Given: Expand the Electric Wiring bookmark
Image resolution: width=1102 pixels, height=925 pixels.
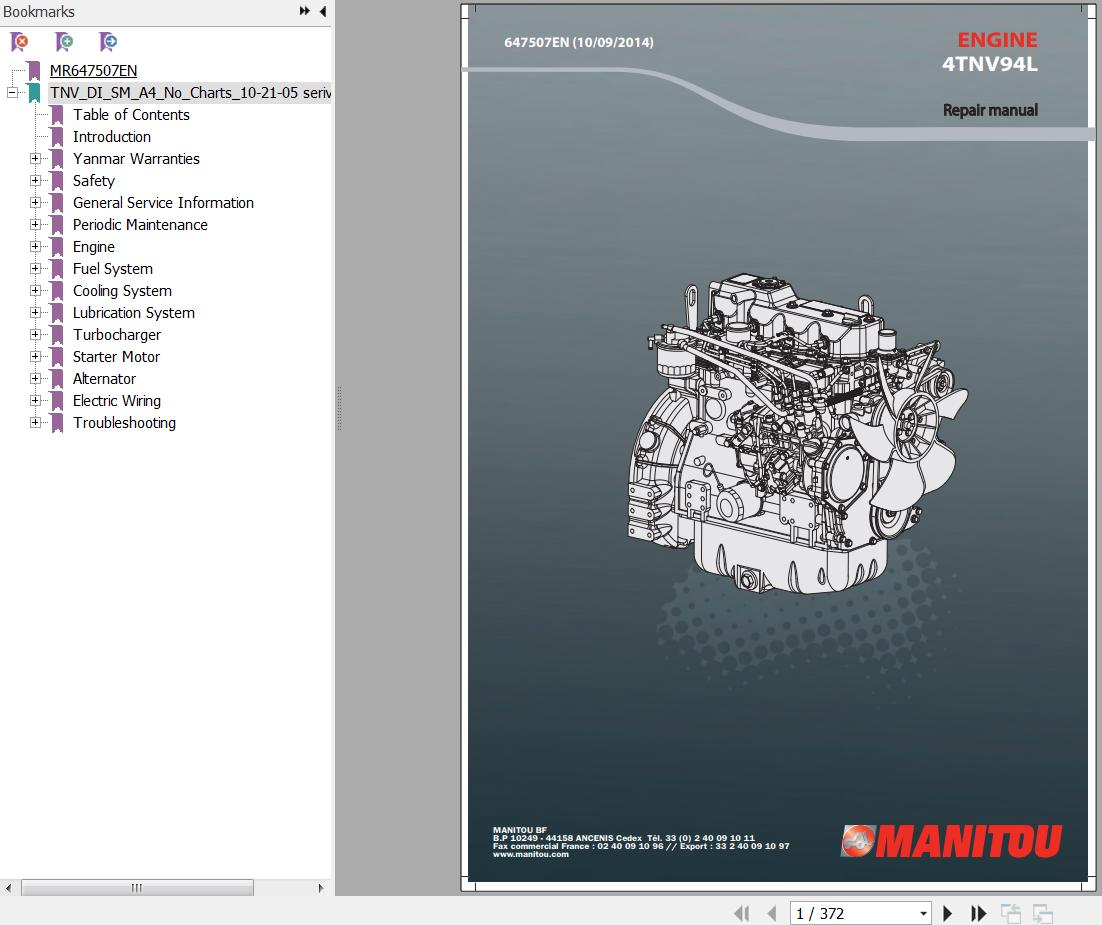Looking at the screenshot, I should coord(35,401).
